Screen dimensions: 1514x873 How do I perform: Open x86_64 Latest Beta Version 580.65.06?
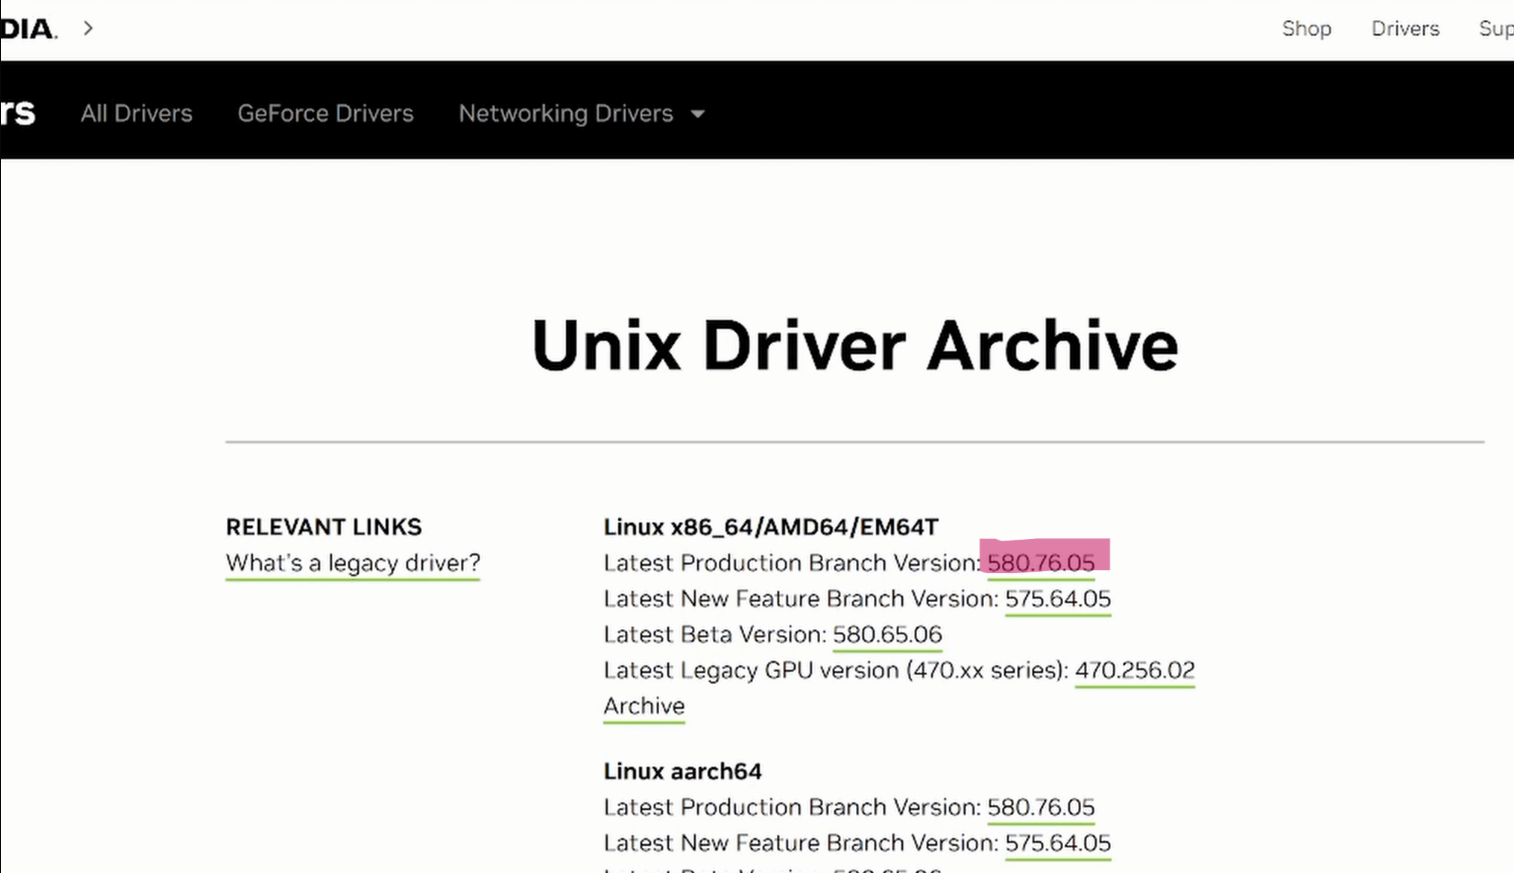click(887, 635)
